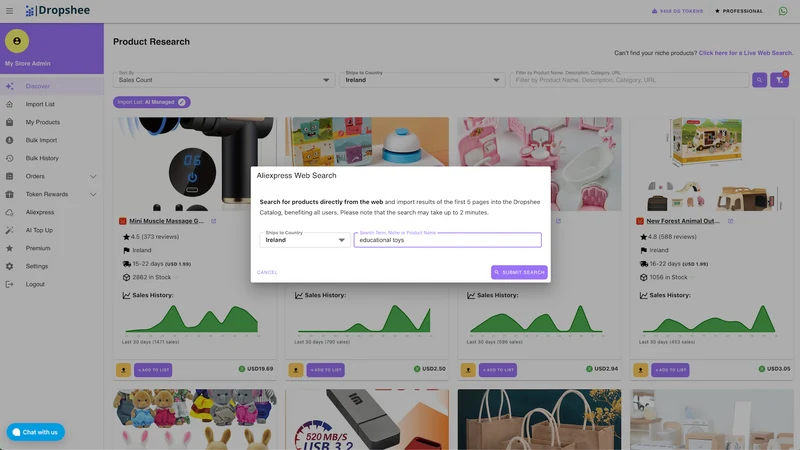The height and width of the screenshot is (450, 800).
Task: Add USD19.69 product to list
Action: 153,370
